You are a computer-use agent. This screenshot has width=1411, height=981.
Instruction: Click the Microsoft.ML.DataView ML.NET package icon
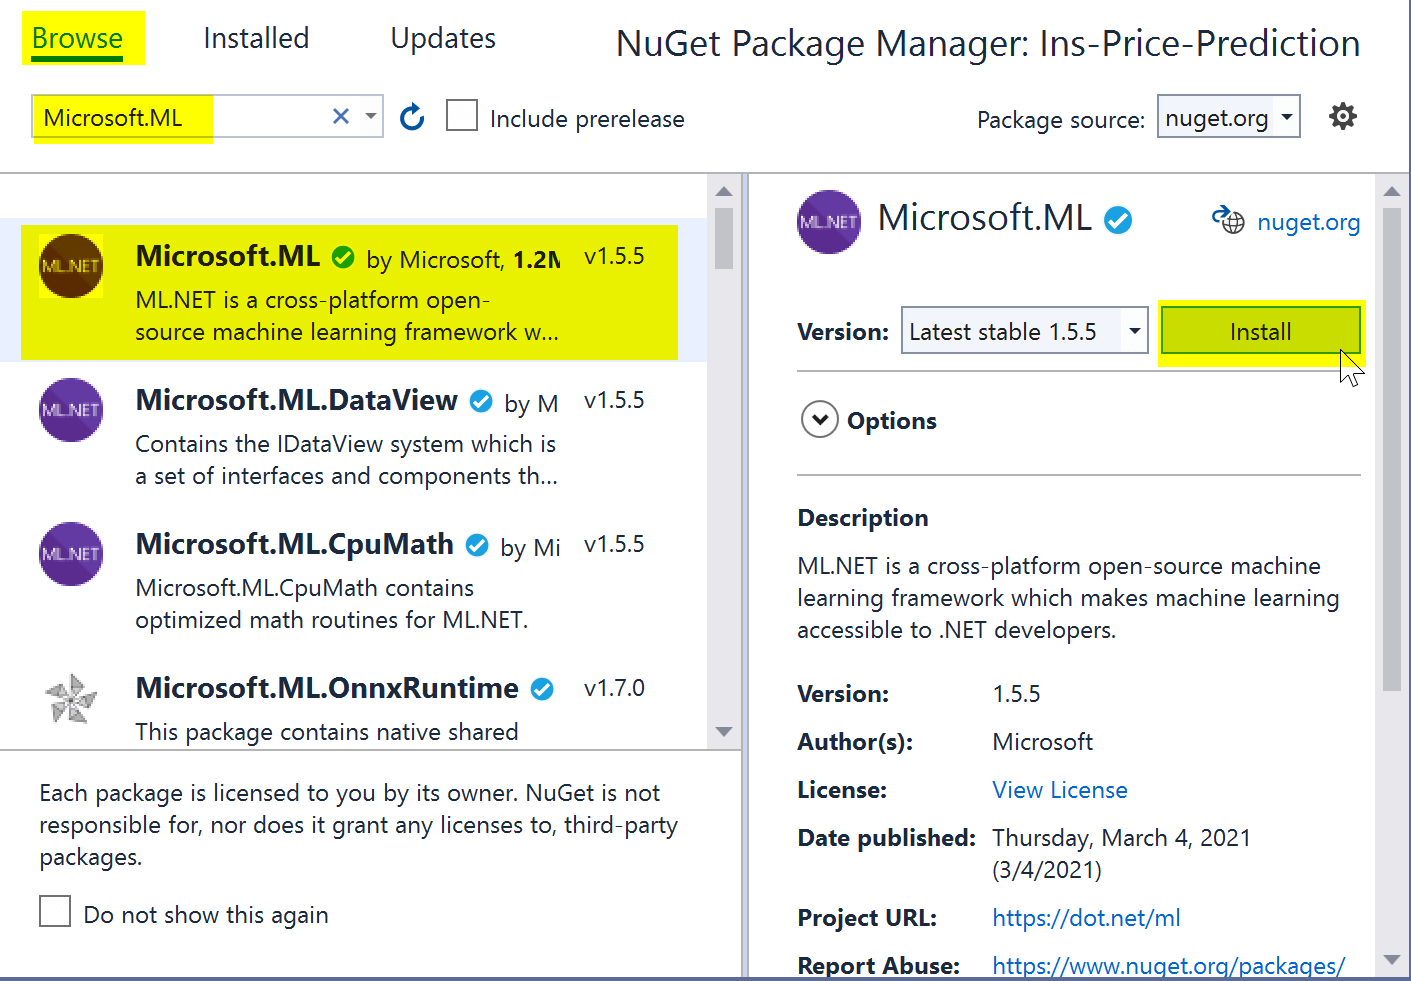click(x=71, y=409)
